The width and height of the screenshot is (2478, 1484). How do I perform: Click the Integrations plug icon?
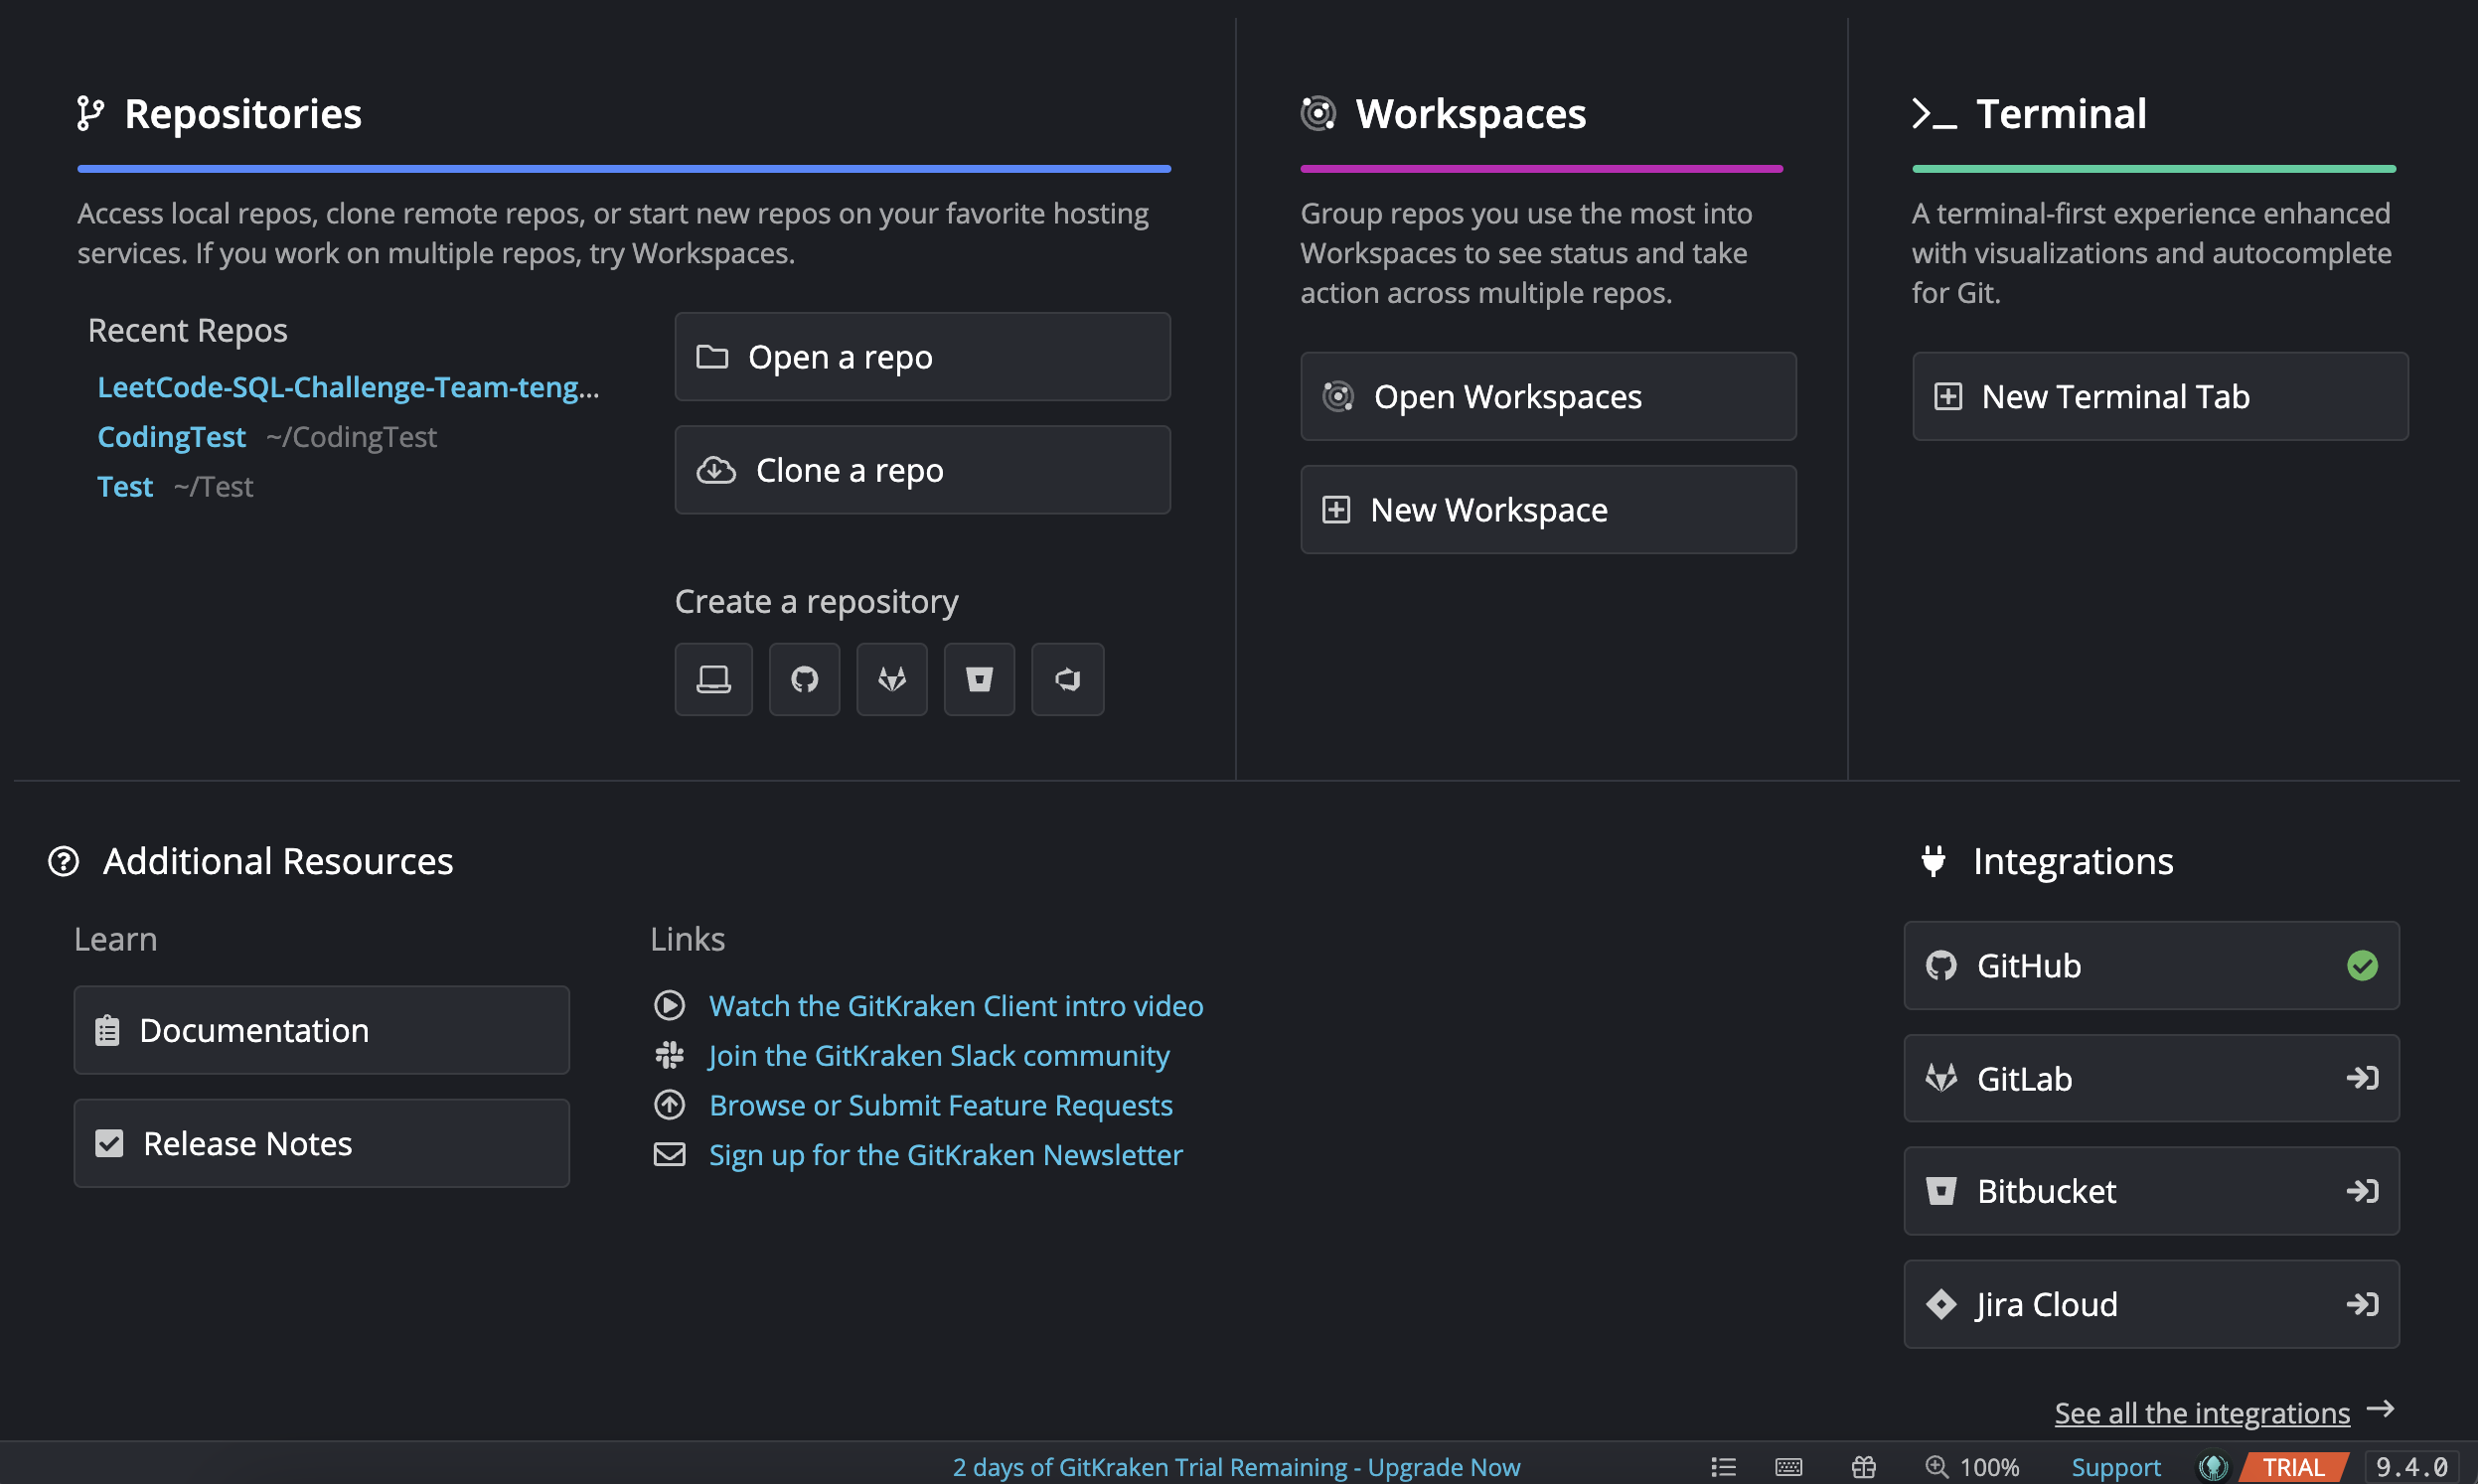[x=1934, y=861]
